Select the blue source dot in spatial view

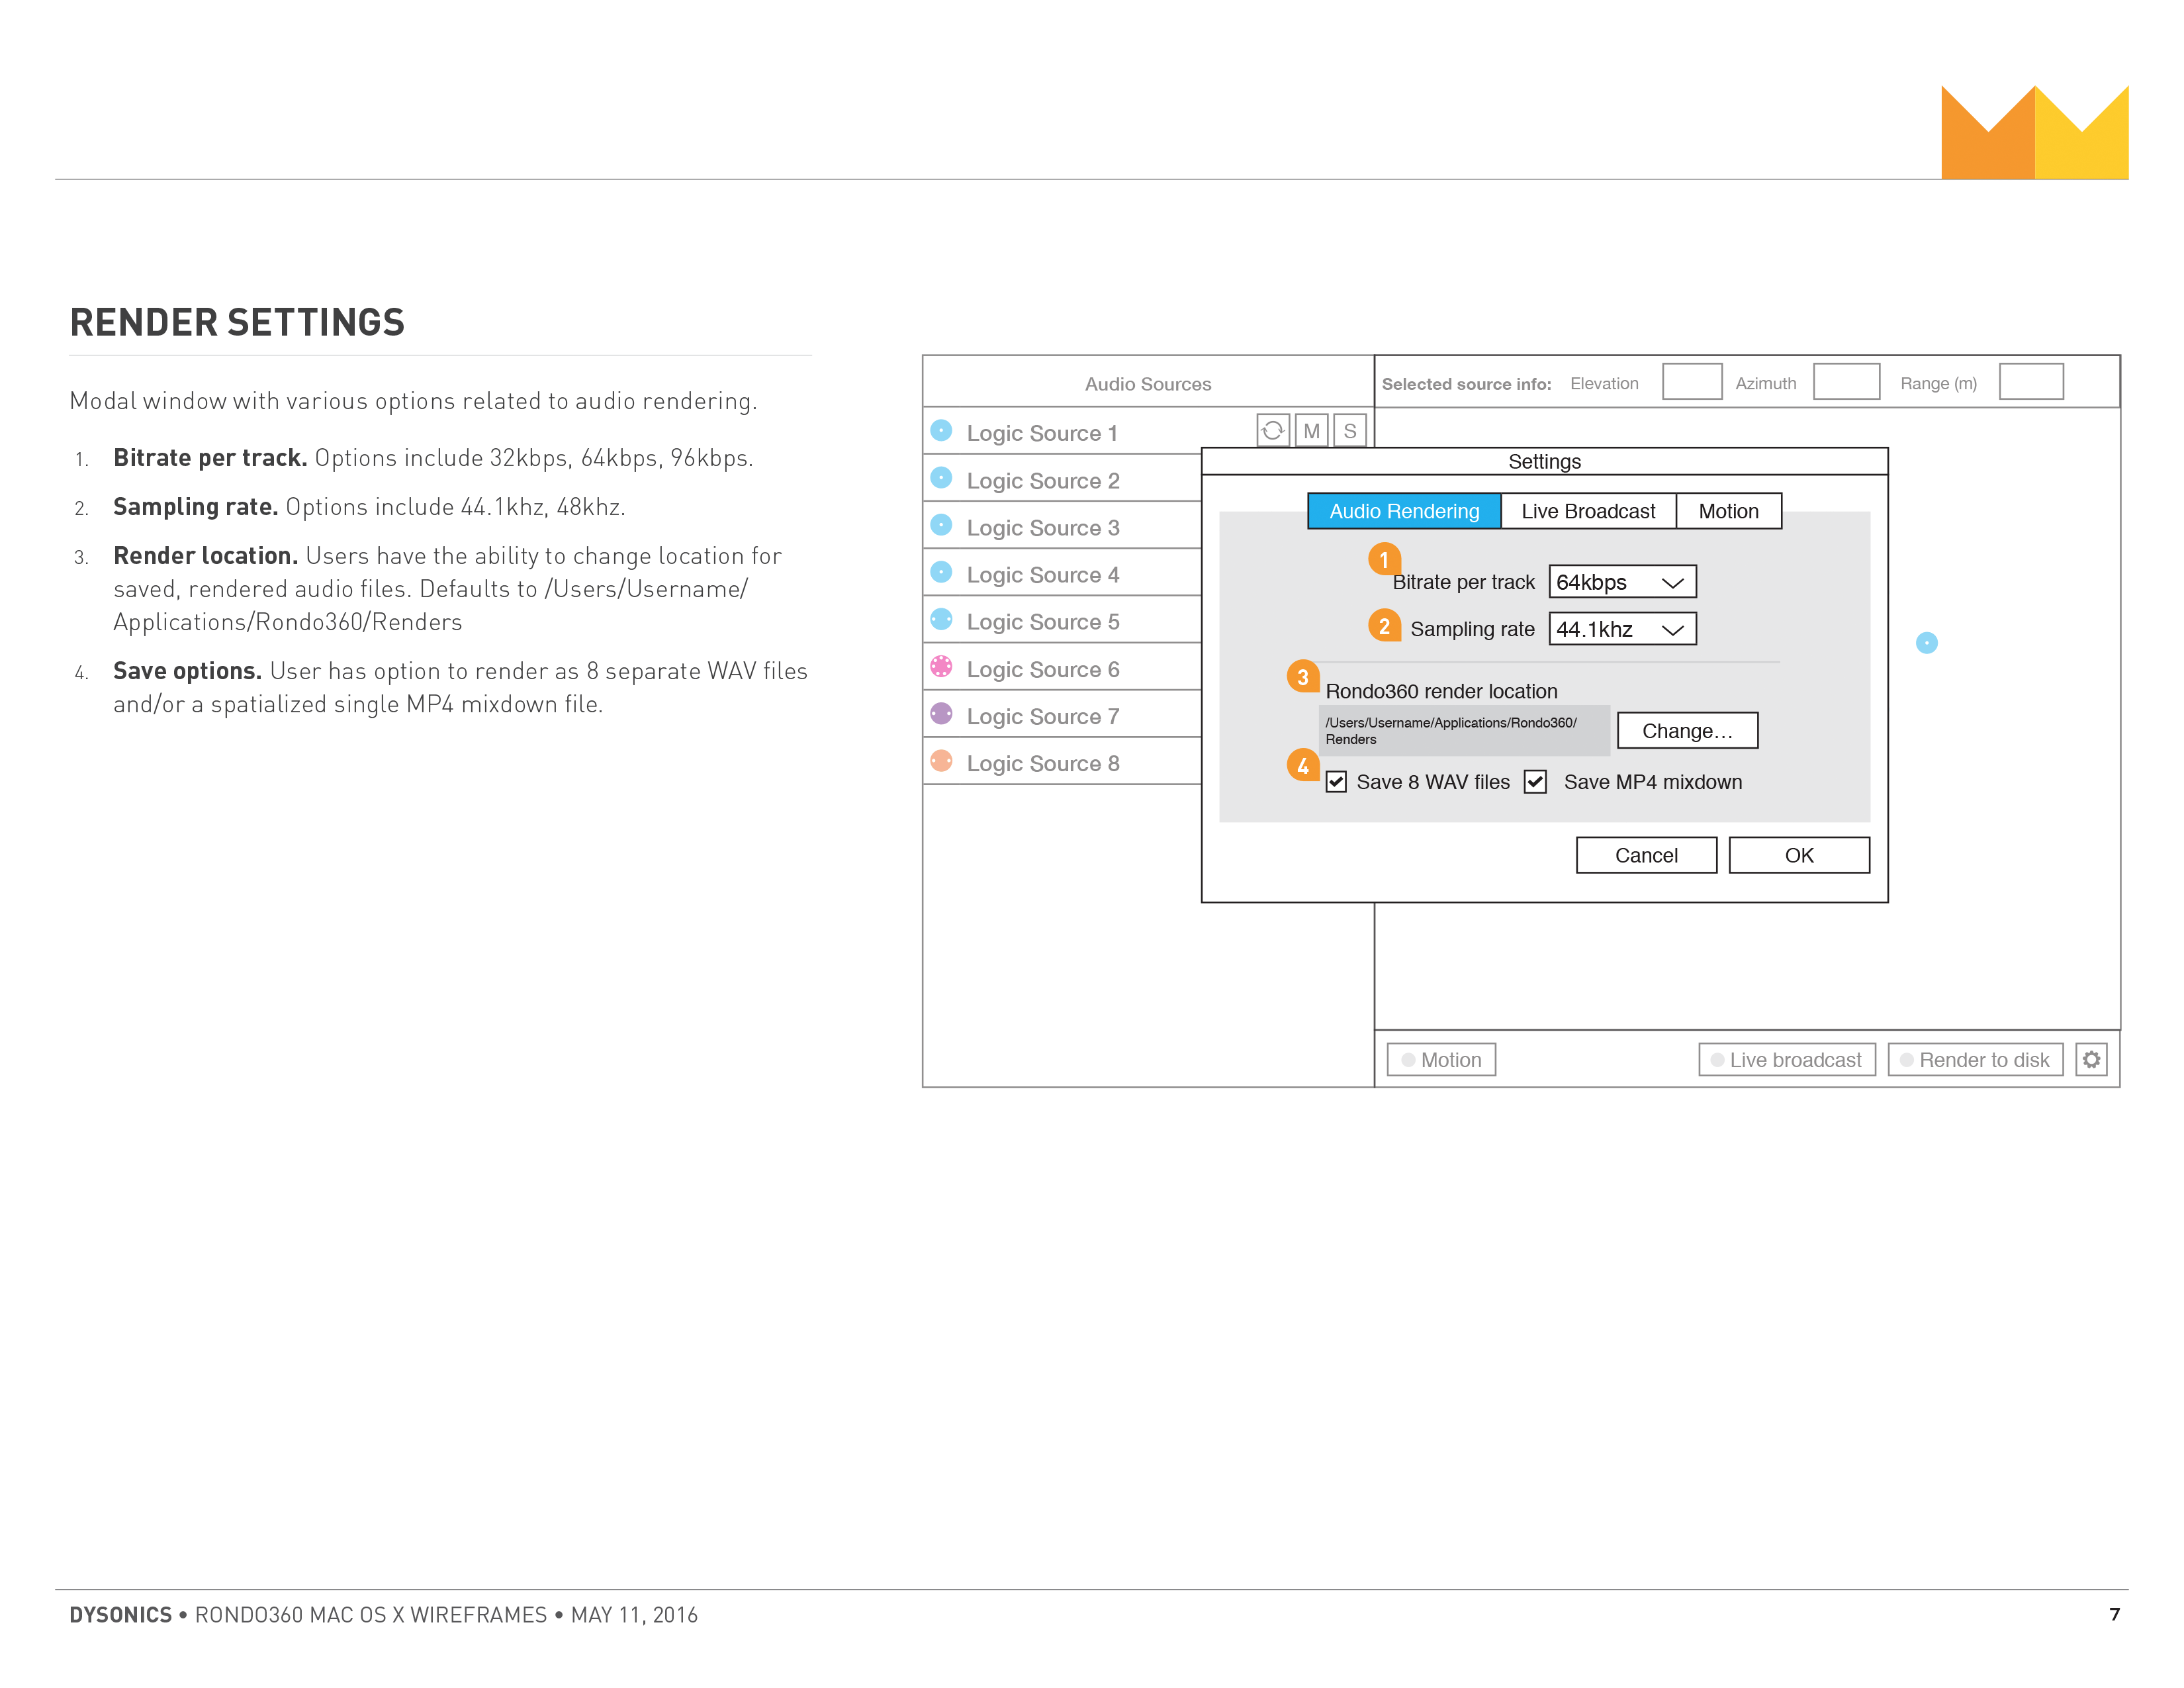(1926, 643)
